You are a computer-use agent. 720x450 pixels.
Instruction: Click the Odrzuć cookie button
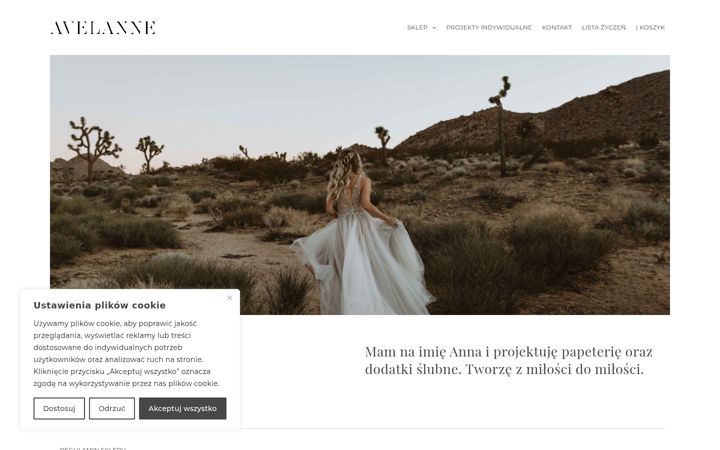tap(112, 408)
